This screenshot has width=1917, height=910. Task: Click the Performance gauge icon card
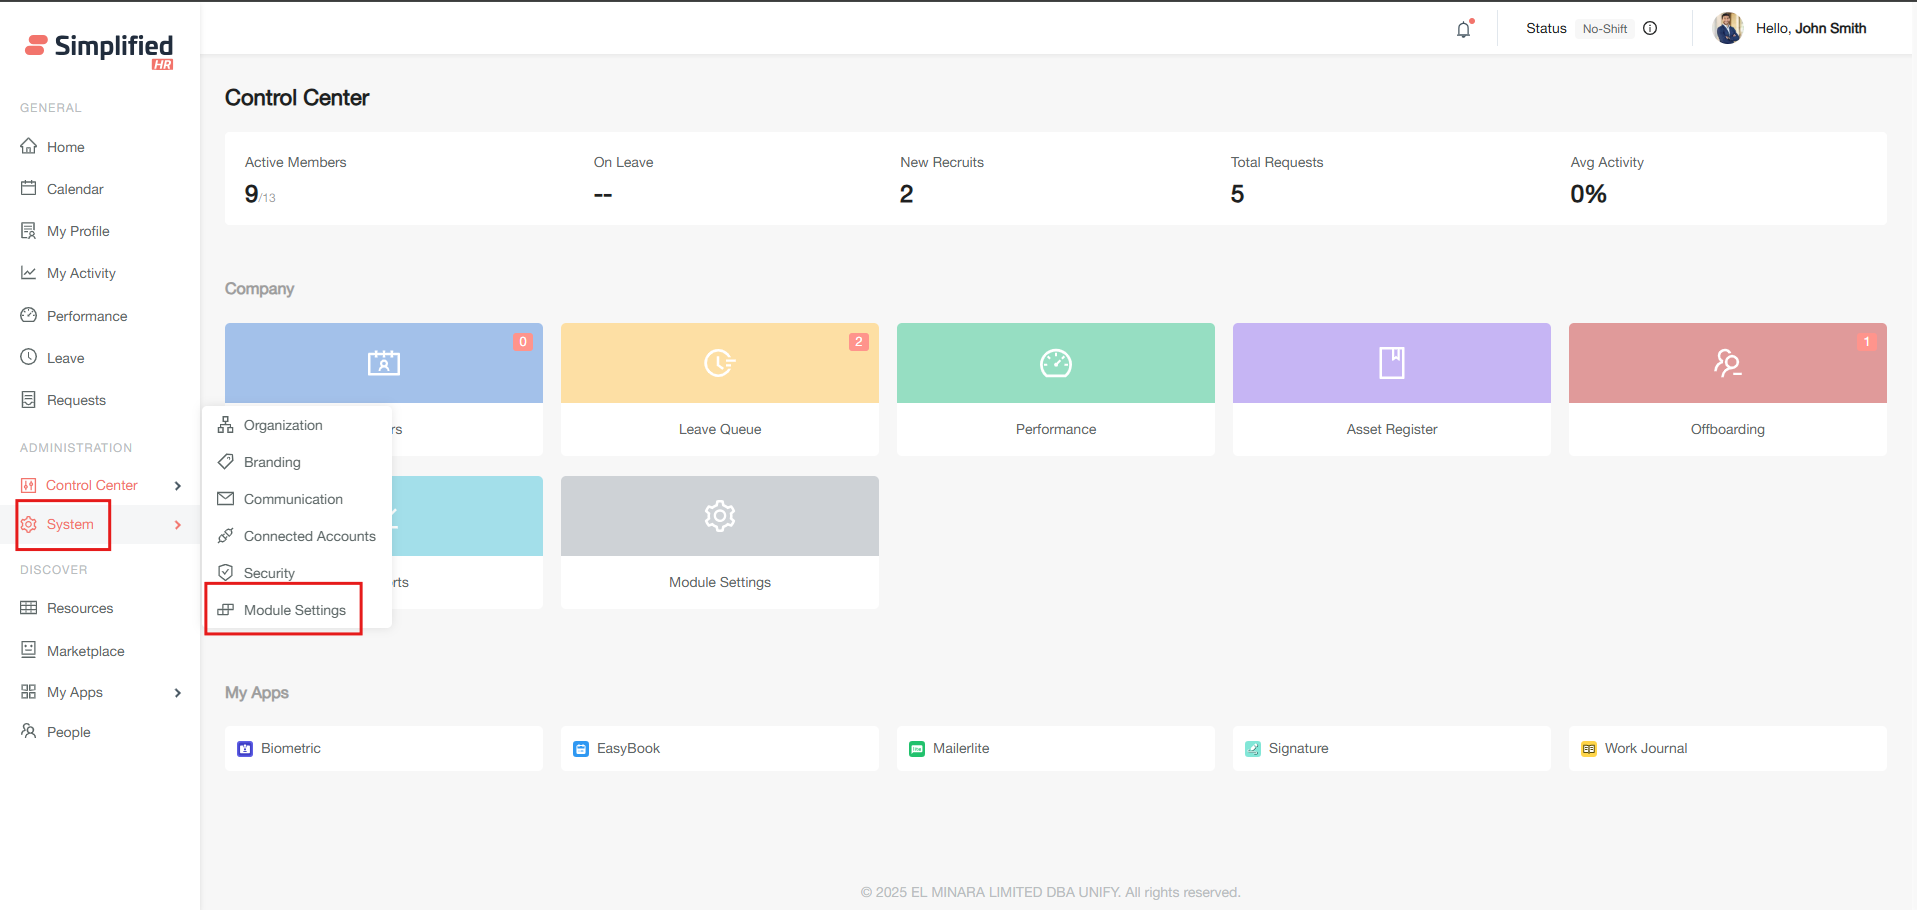click(1055, 363)
